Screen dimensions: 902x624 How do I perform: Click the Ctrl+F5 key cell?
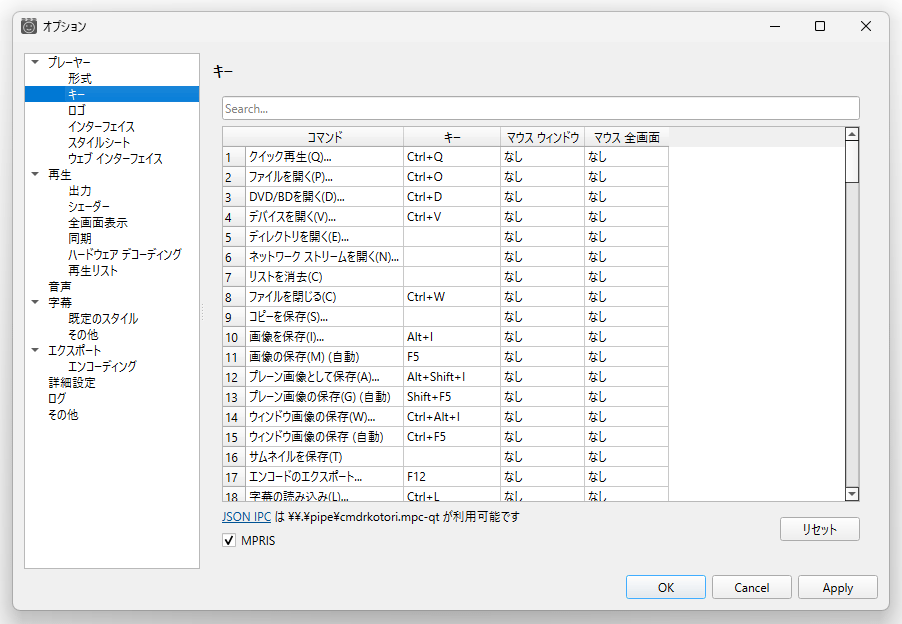click(x=452, y=437)
